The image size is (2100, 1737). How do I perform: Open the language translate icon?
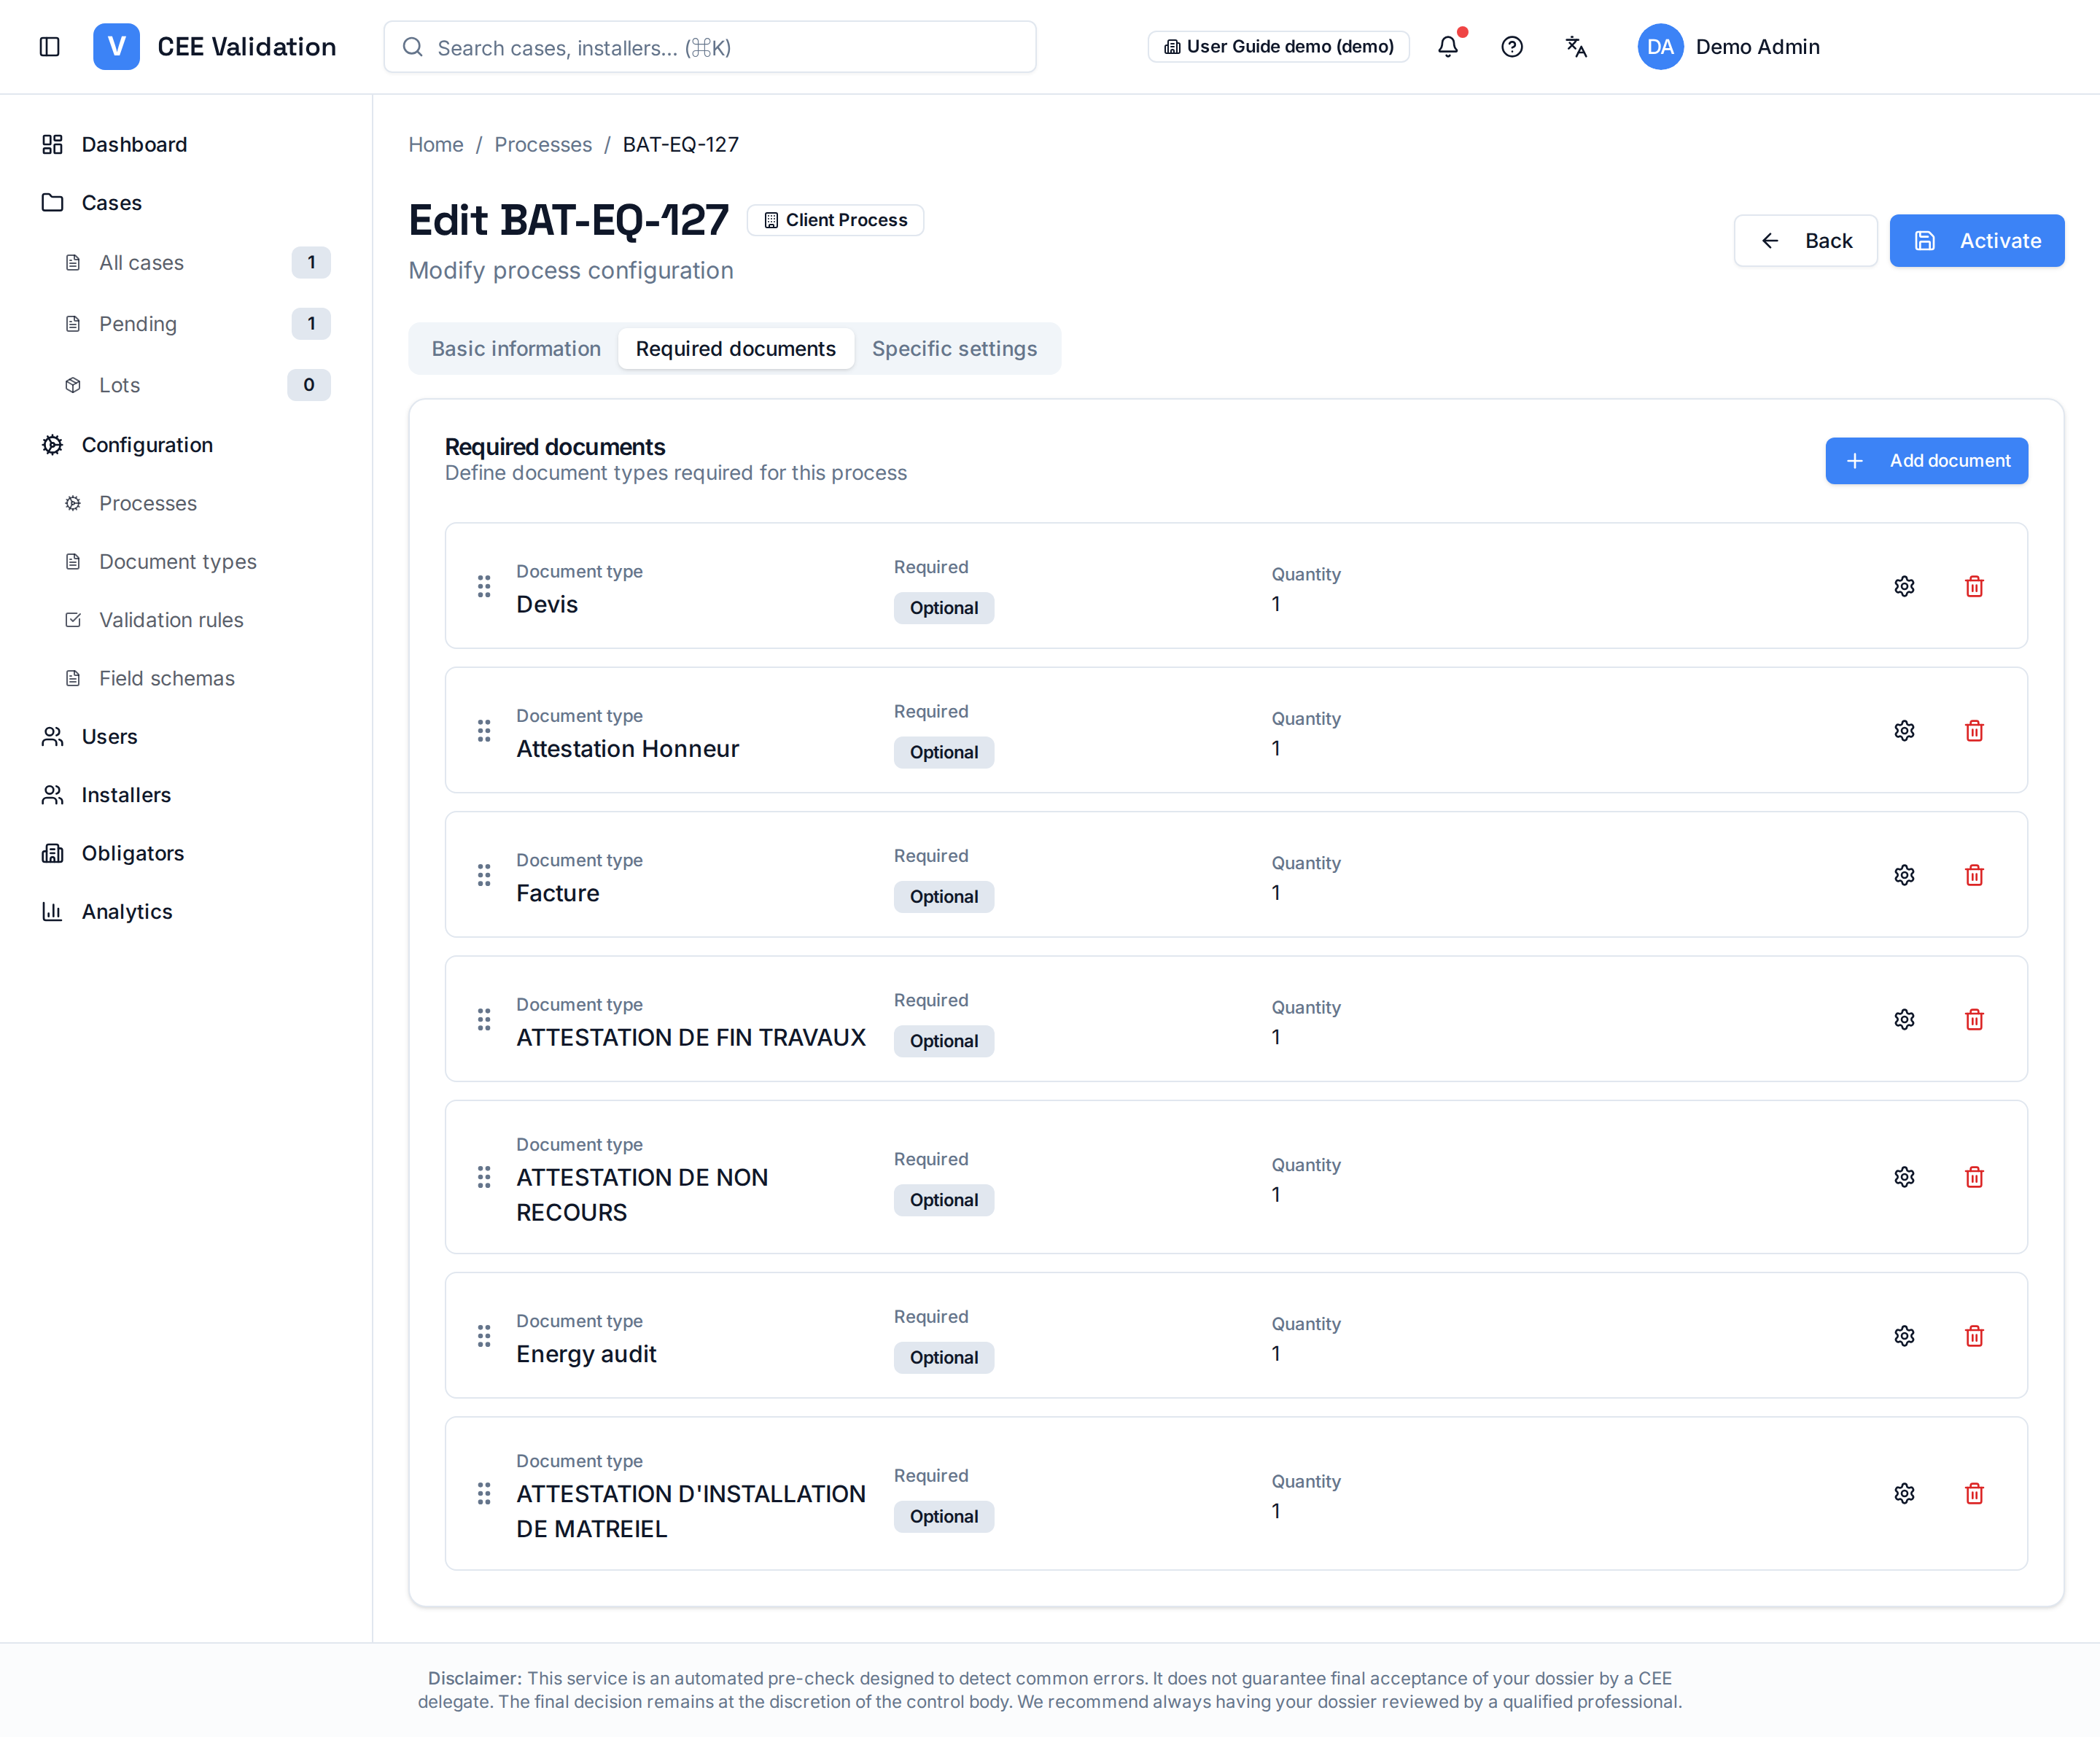pyautogui.click(x=1575, y=47)
